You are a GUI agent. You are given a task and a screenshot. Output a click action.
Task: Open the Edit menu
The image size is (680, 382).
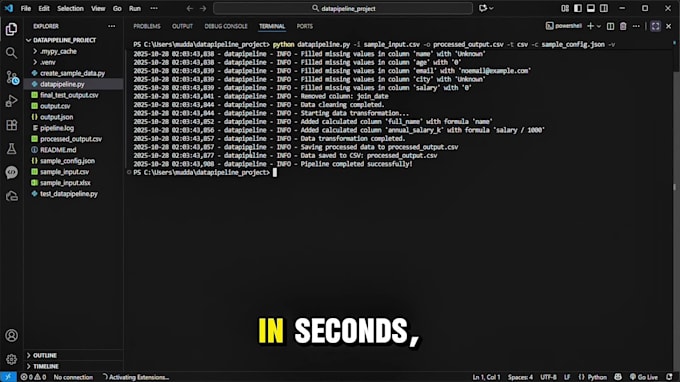[44, 8]
